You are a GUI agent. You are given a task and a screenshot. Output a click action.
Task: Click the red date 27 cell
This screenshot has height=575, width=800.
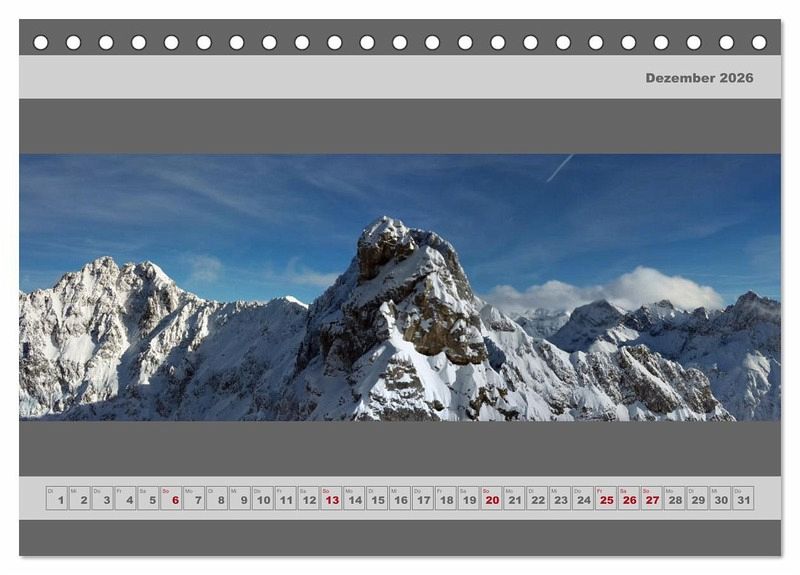pos(651,498)
